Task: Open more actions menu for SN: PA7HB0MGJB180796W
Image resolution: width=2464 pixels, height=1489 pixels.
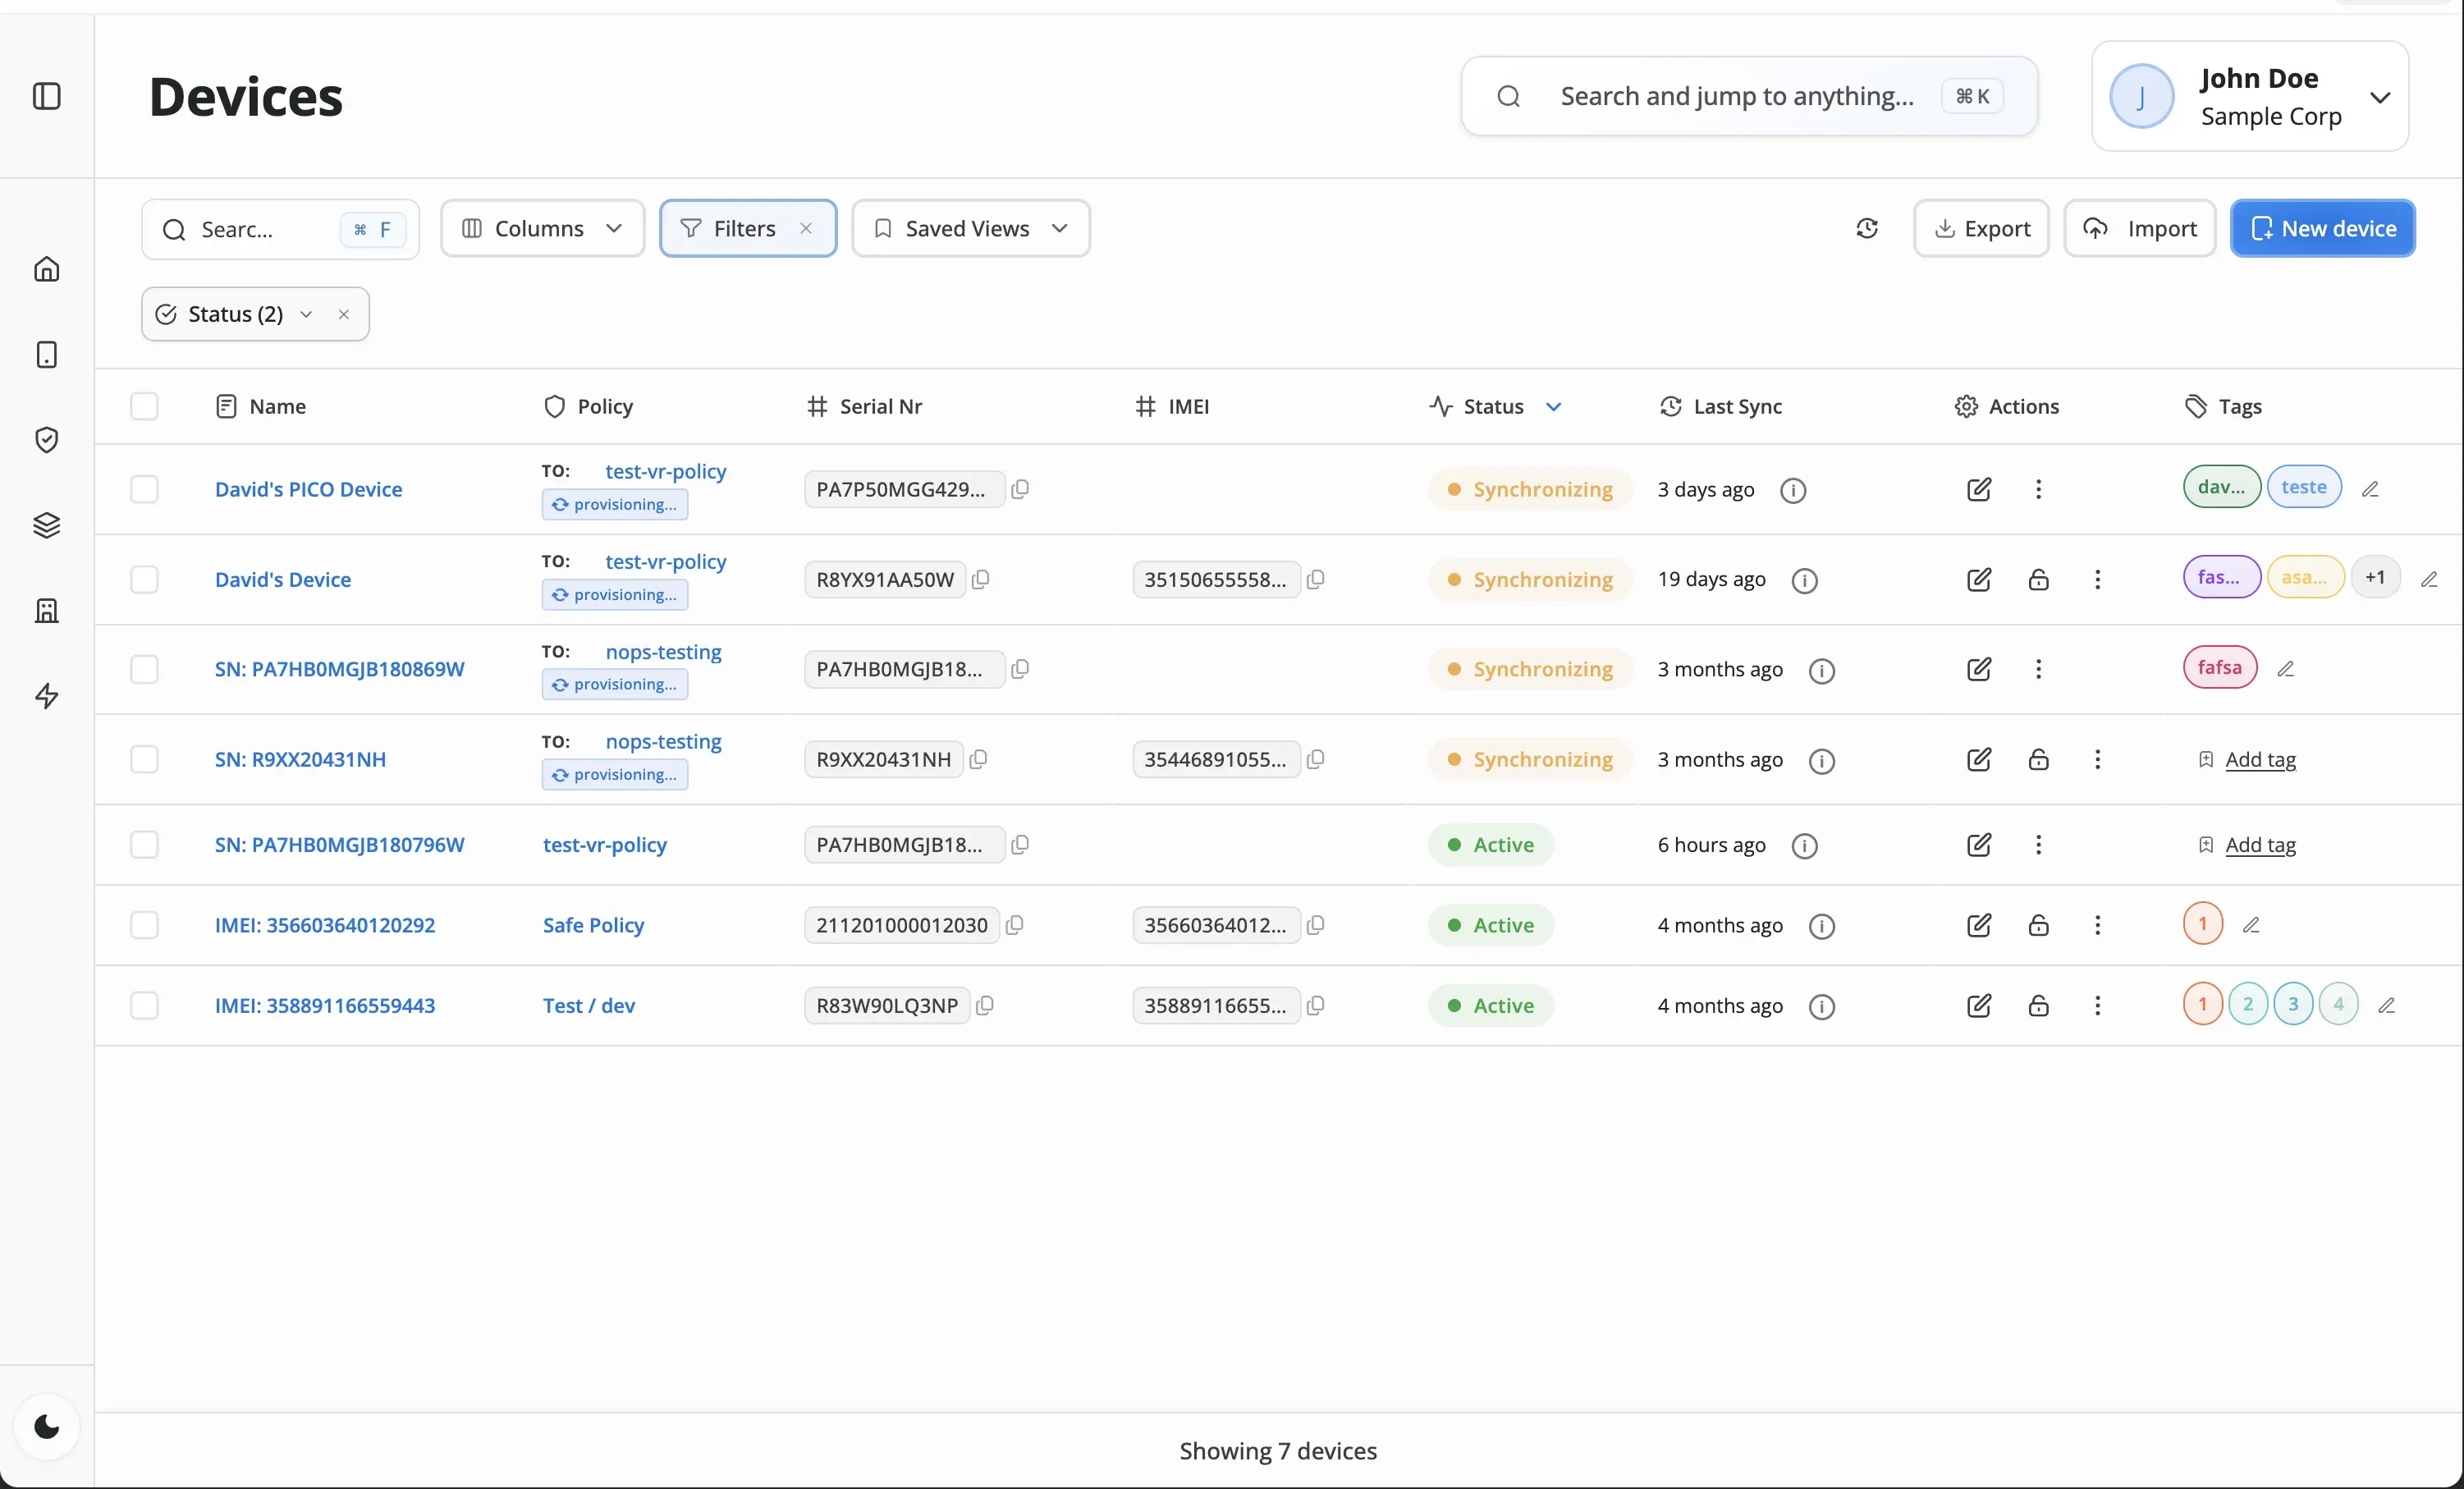Action: click(2038, 845)
